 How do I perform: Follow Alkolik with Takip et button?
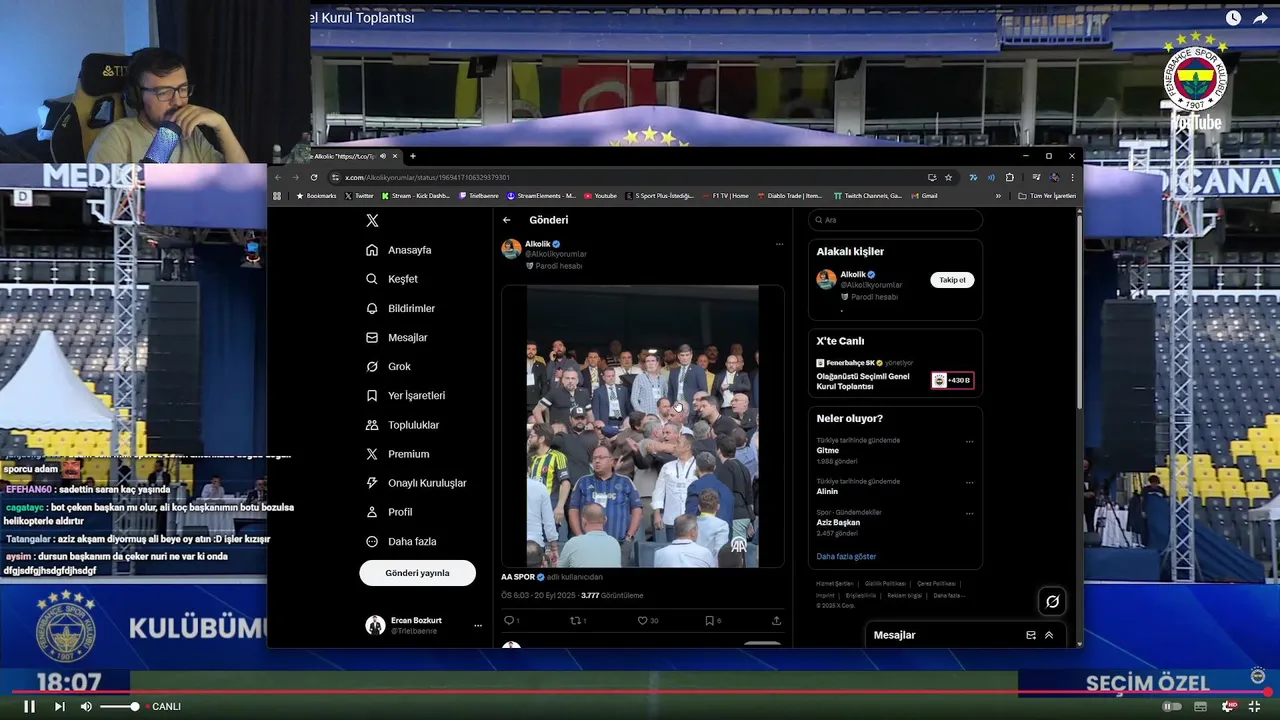tap(952, 280)
